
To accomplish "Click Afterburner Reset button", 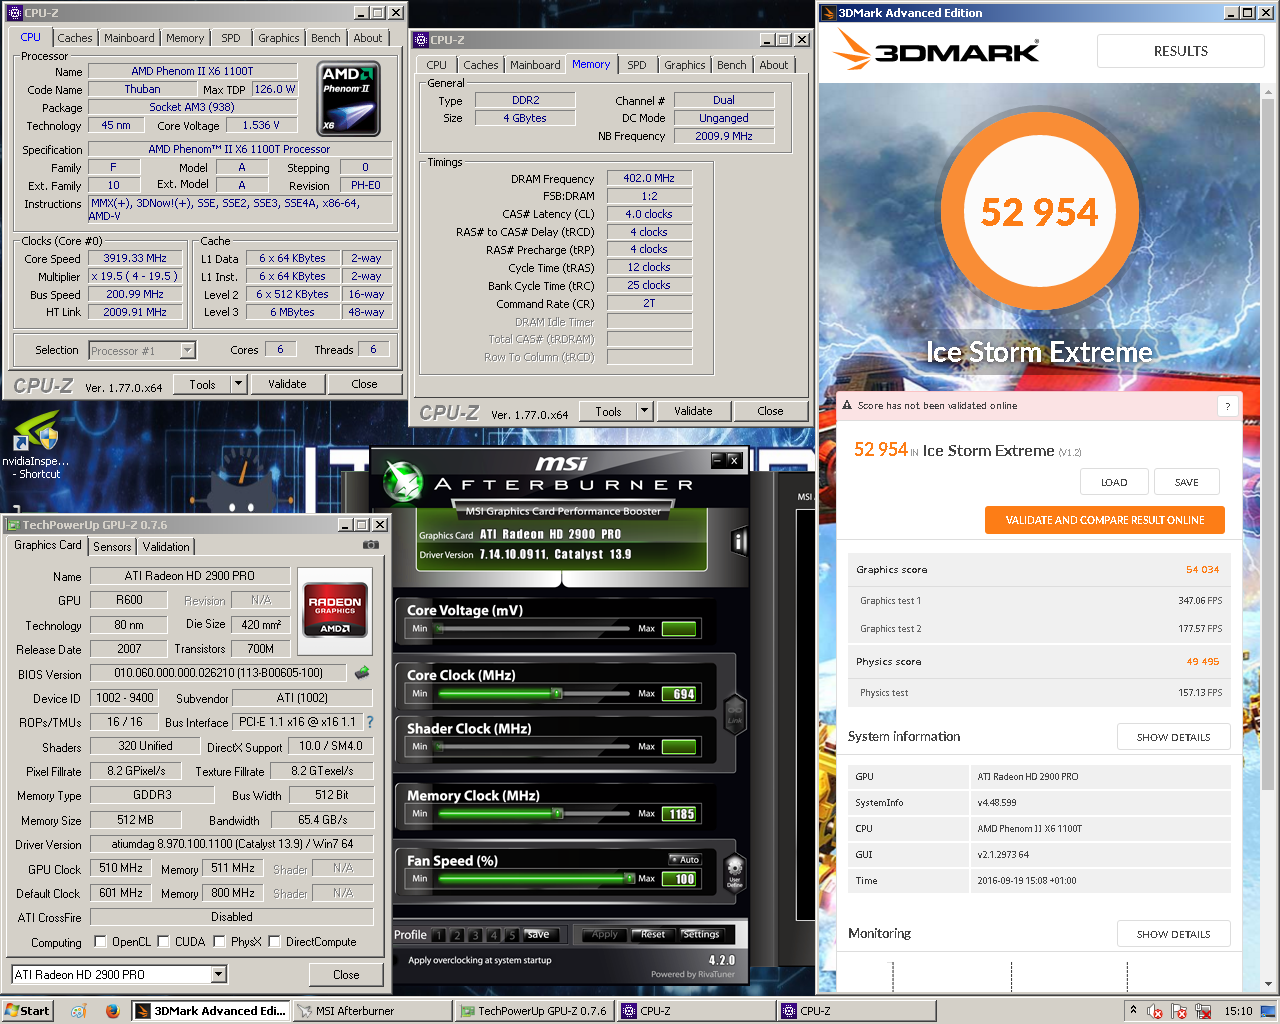I will point(653,935).
